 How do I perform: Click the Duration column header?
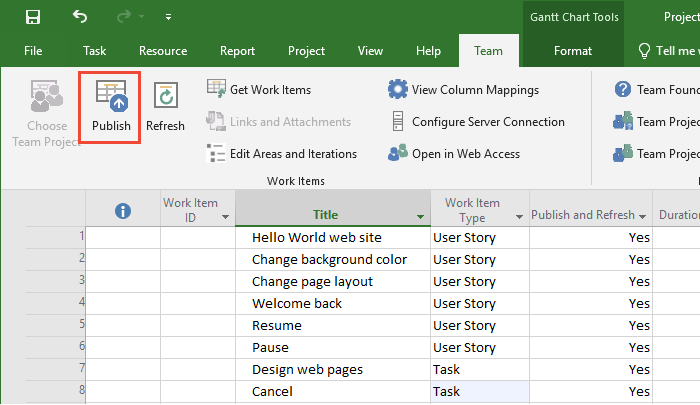point(676,209)
